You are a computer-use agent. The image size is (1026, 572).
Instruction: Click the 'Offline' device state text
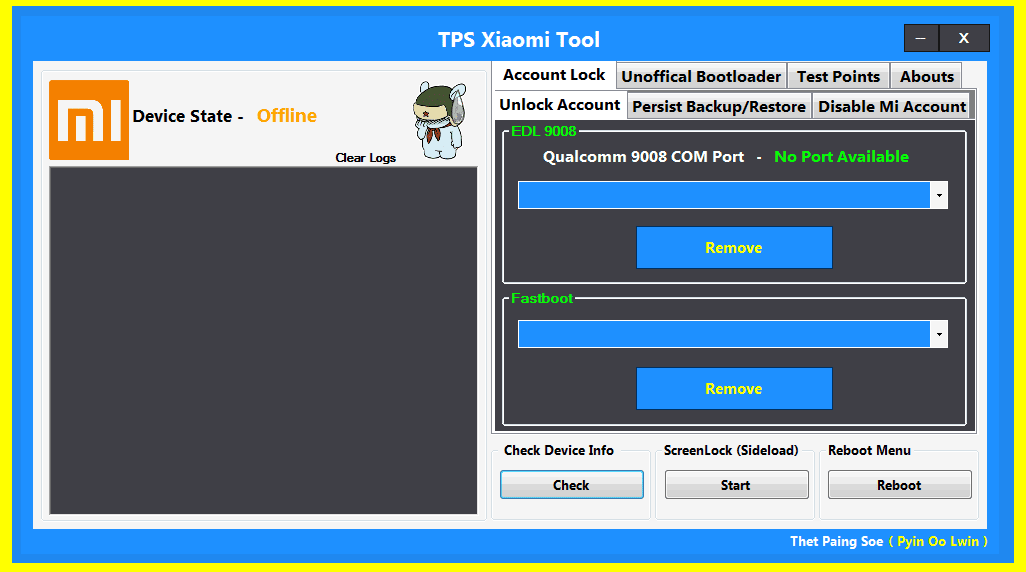click(x=287, y=116)
